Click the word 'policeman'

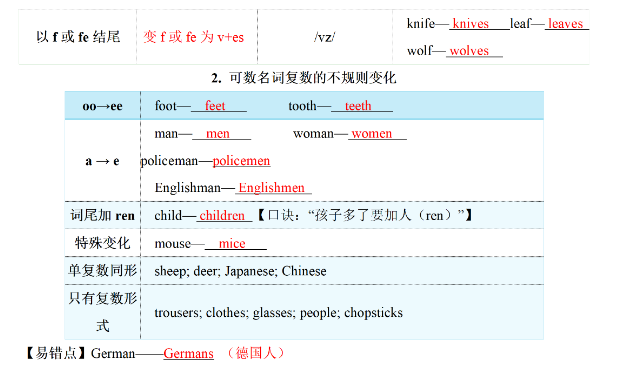[x=169, y=161]
